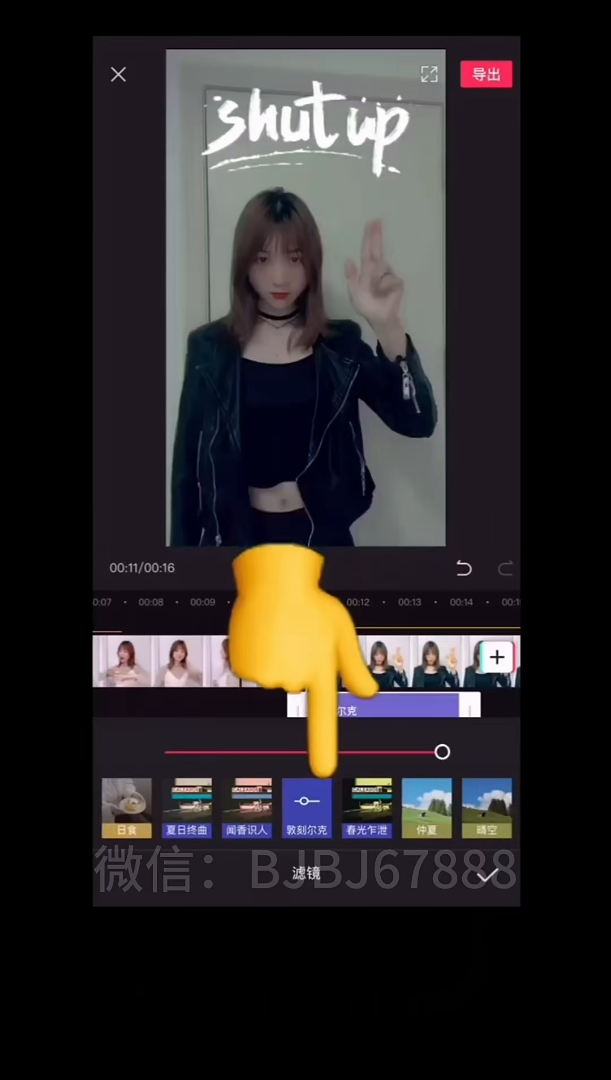Open fullscreen preview with the expand icon
Screen dimensions: 611x1080
[x=429, y=74]
